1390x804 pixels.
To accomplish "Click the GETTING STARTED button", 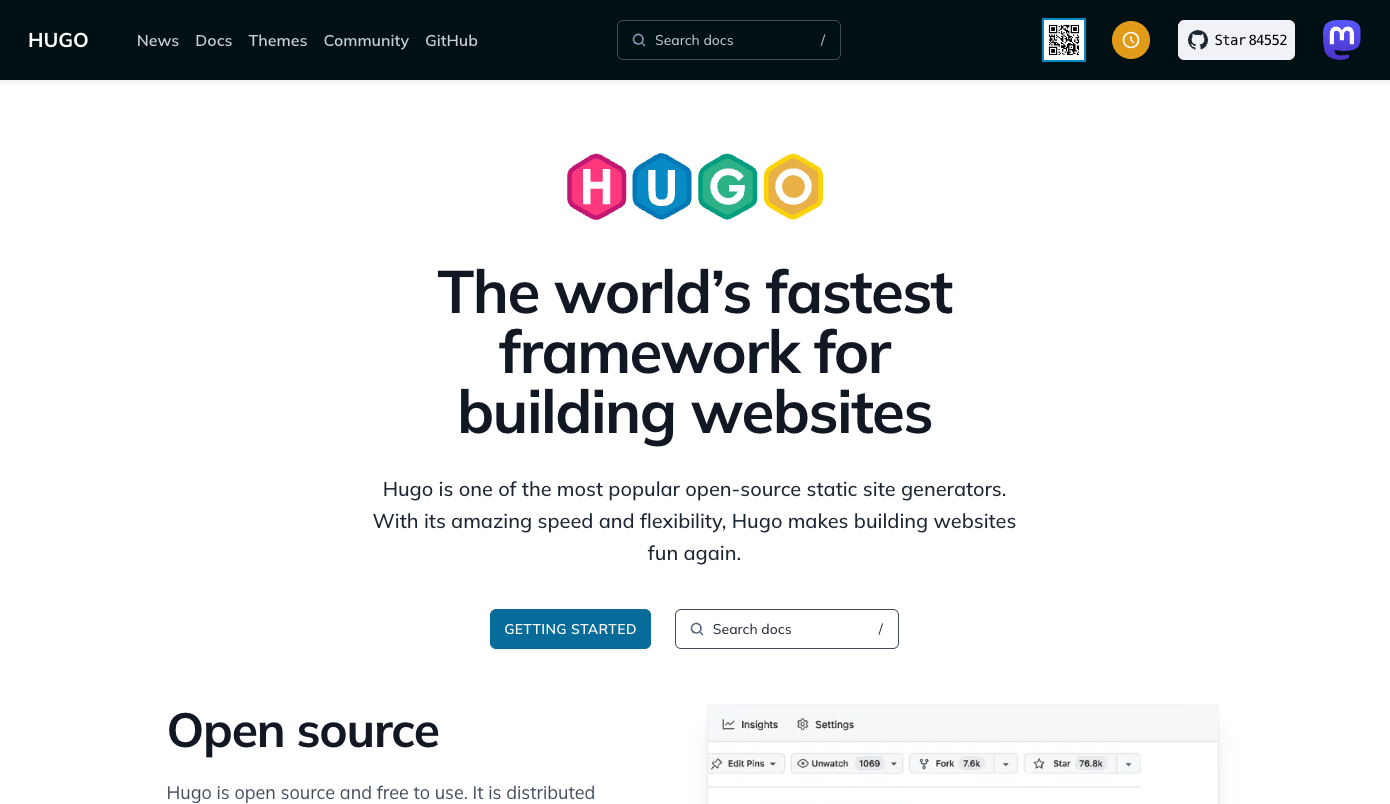I will coord(570,629).
